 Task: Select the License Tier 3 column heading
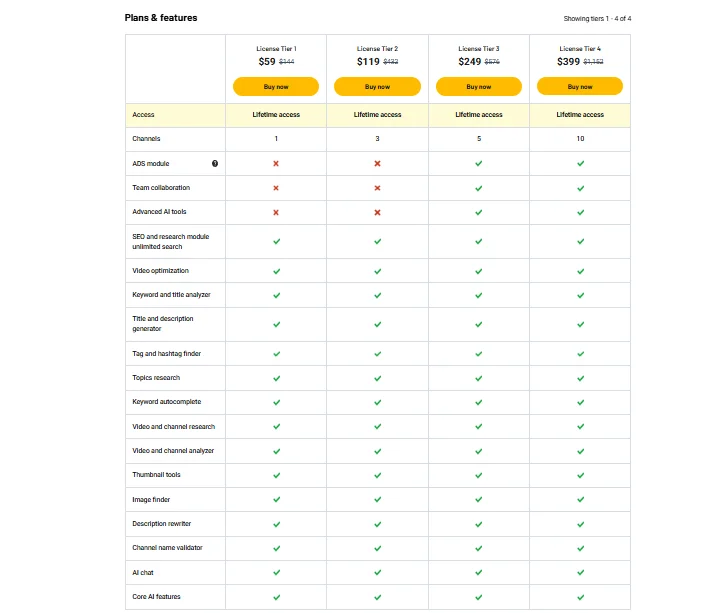(479, 48)
